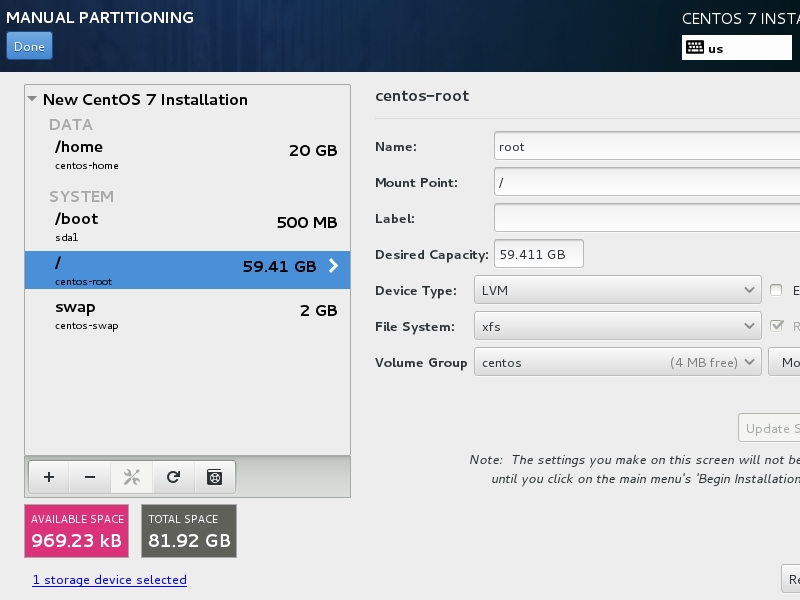Click the DATA section heading
The height and width of the screenshot is (600, 800).
tap(70, 124)
